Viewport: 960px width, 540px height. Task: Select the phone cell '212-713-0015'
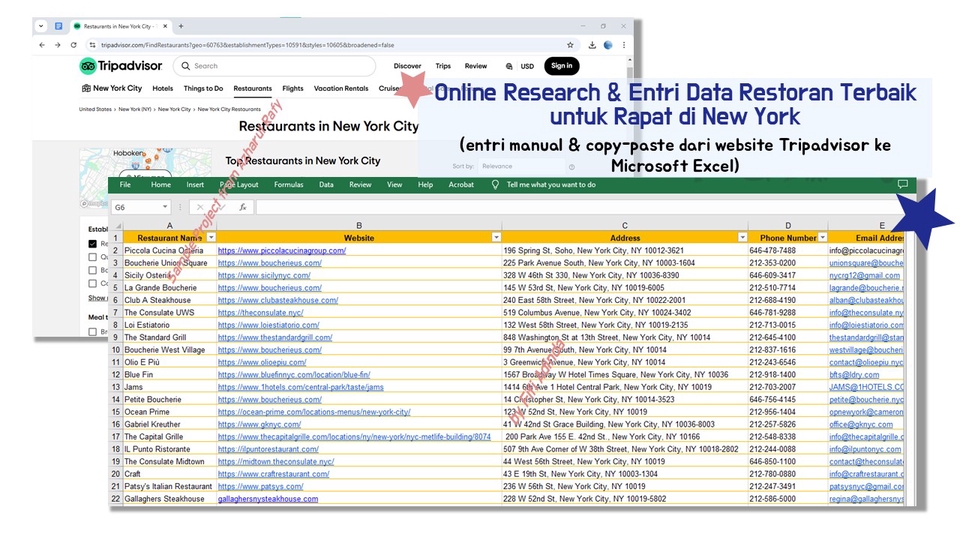tap(787, 325)
